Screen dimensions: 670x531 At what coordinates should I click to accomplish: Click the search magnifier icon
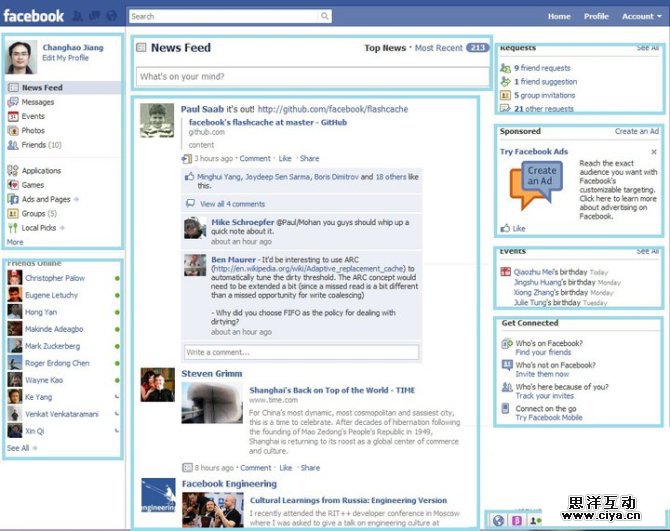325,16
